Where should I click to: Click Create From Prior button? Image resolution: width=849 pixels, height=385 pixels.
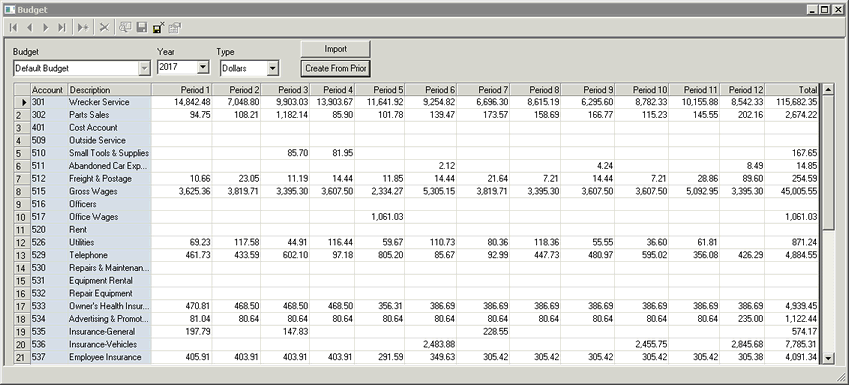click(336, 68)
